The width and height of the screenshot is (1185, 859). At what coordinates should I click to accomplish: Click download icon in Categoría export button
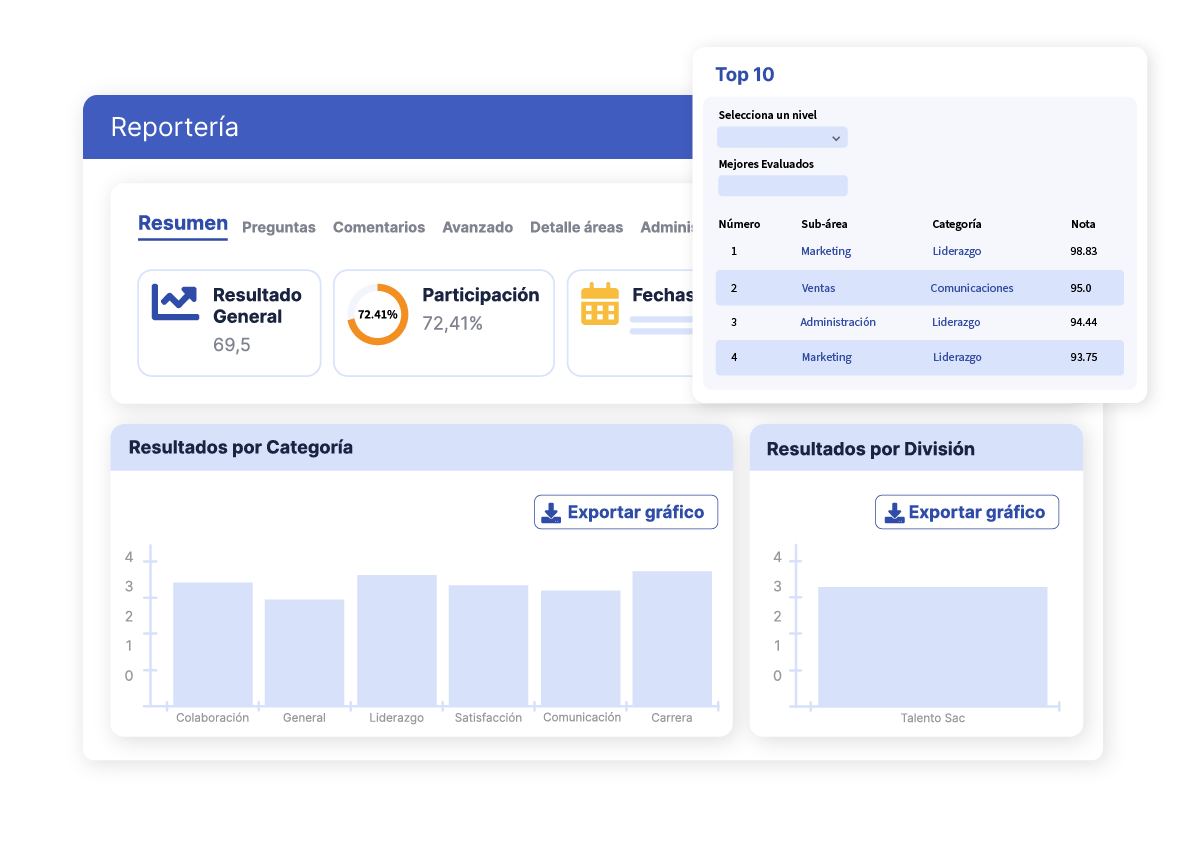pyautogui.click(x=551, y=512)
